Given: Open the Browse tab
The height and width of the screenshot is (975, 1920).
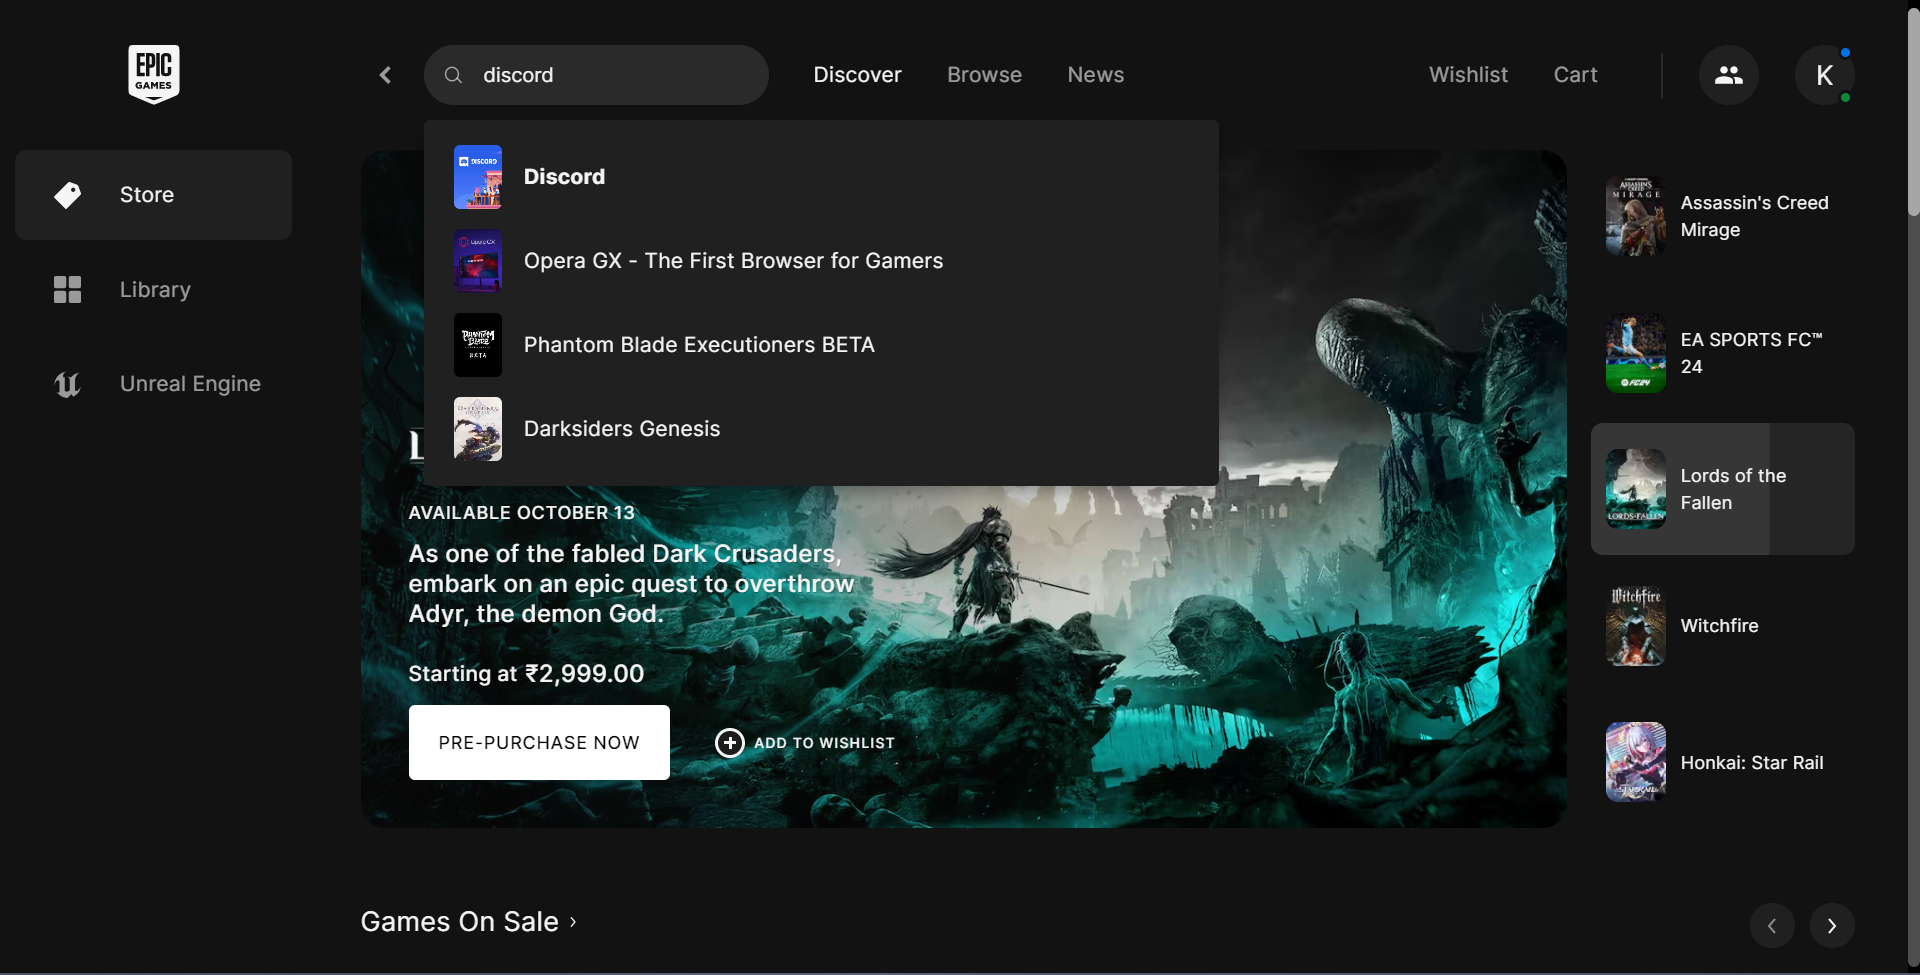Looking at the screenshot, I should [x=985, y=75].
